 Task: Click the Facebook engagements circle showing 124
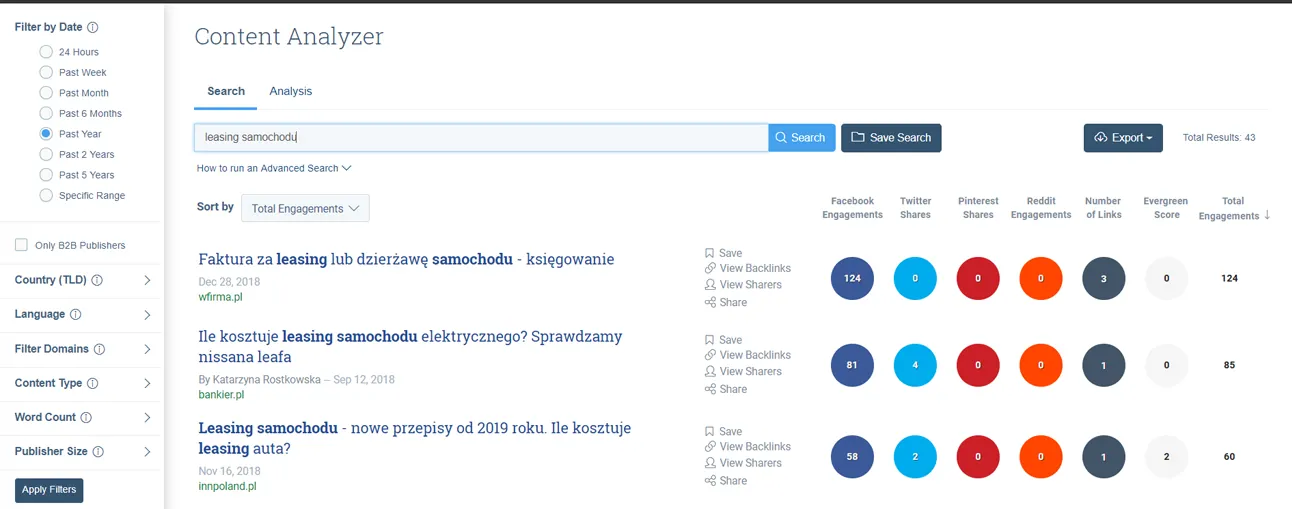(852, 278)
